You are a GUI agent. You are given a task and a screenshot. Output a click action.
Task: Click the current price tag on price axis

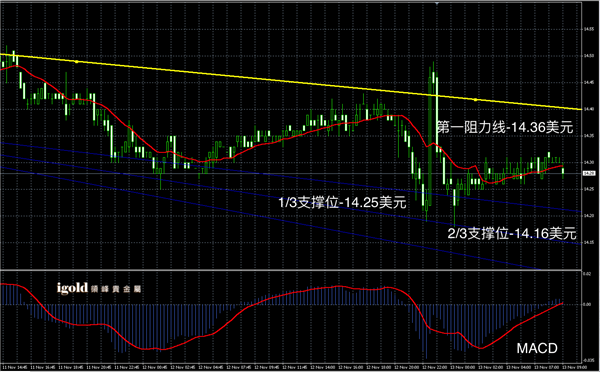tap(587, 174)
